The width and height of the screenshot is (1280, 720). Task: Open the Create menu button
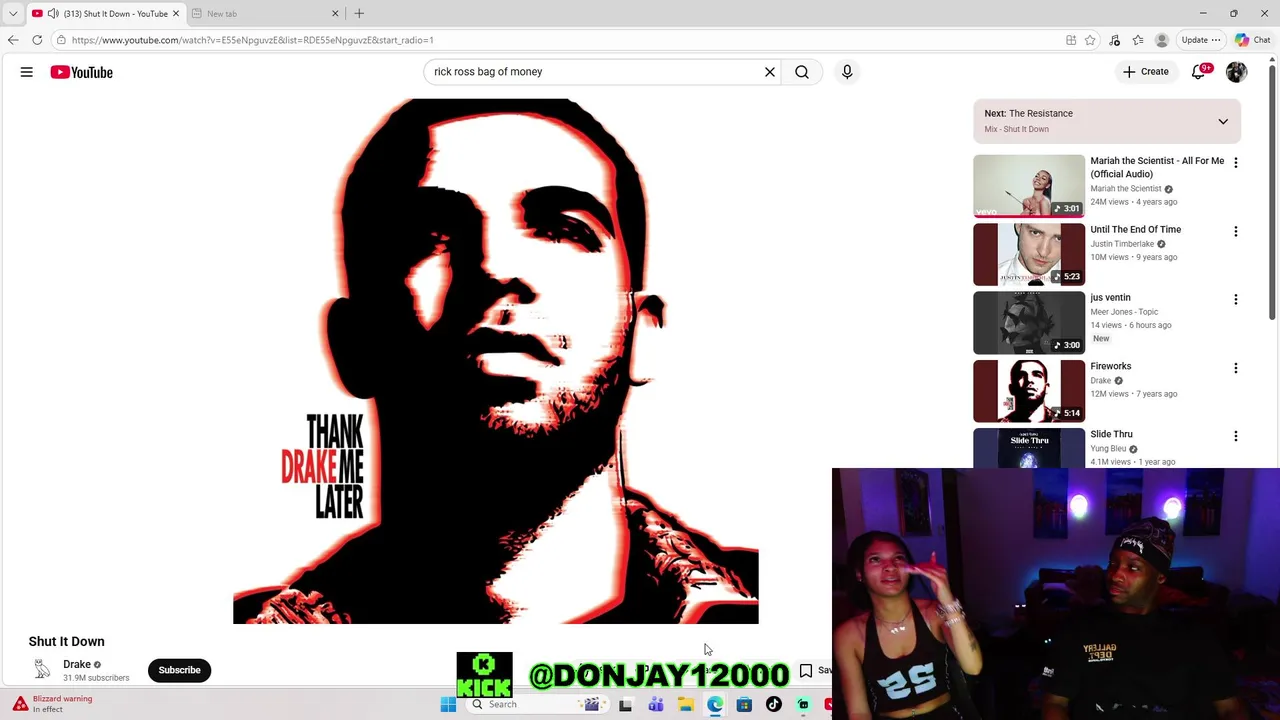pyautogui.click(x=1146, y=72)
